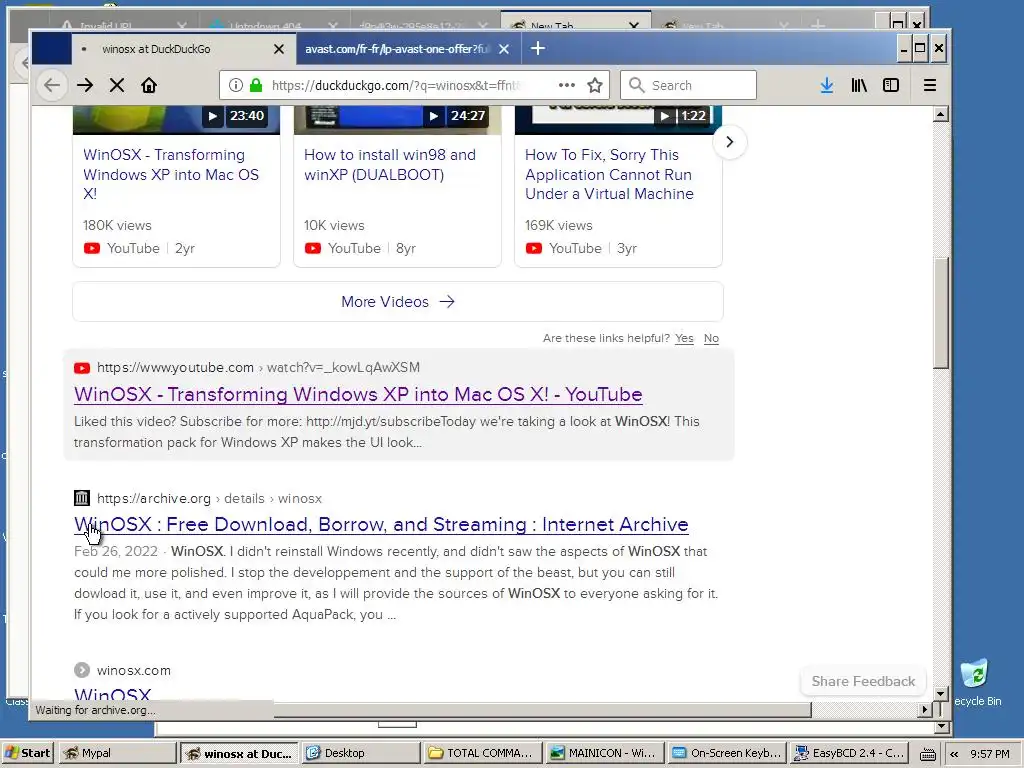Image resolution: width=1024 pixels, height=768 pixels.
Task: Open WinOSX Transforming Windows XP YouTube result
Action: 358,394
